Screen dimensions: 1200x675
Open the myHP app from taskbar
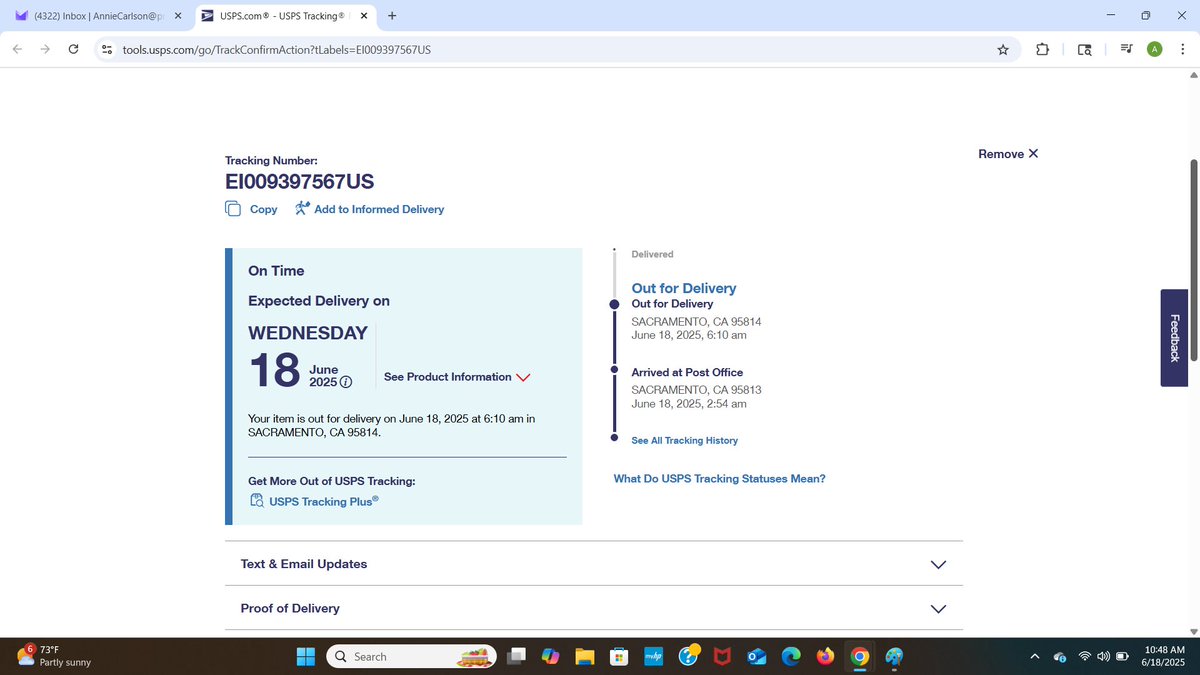654,657
